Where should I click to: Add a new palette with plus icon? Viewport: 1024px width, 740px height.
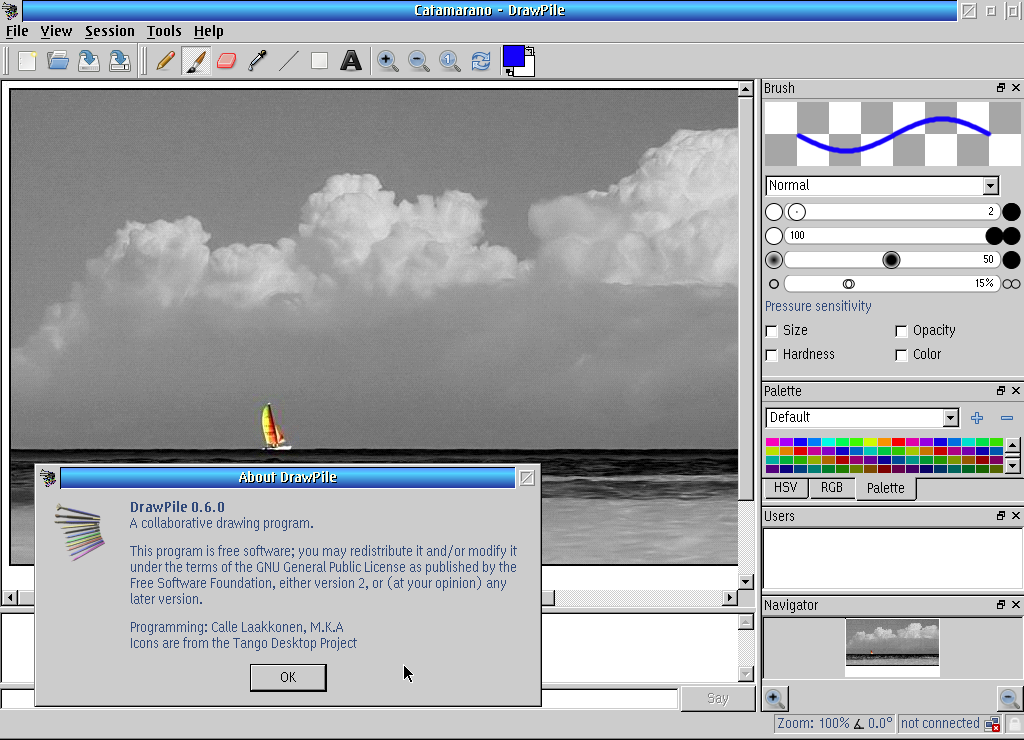pyautogui.click(x=977, y=418)
